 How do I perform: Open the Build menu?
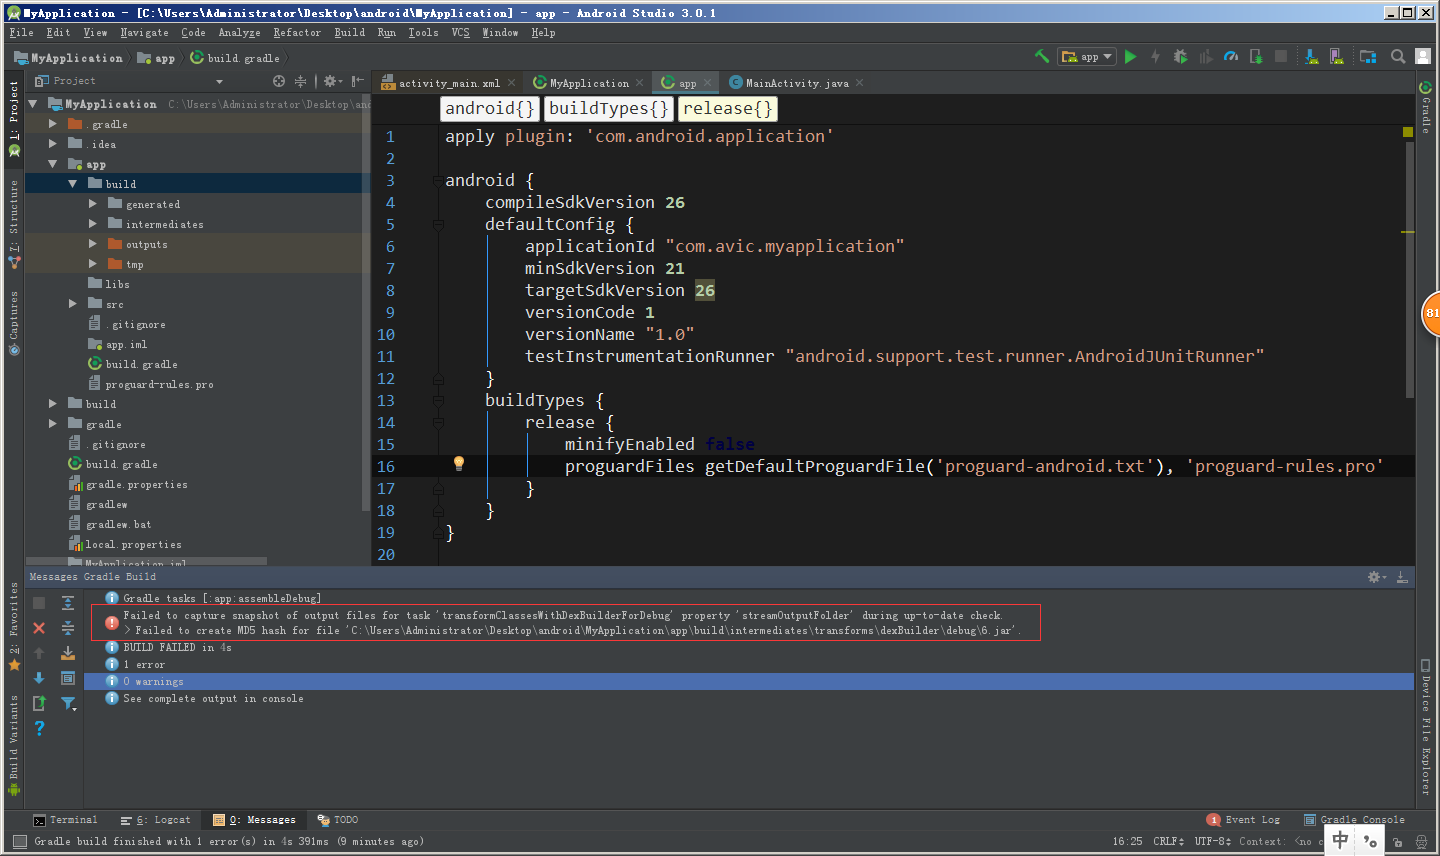point(349,32)
